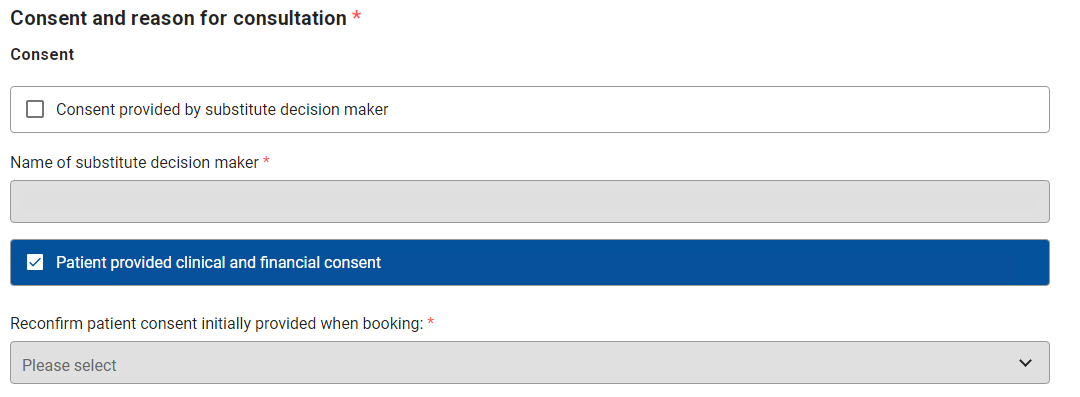1080x397 pixels.
Task: Click the white checkmark icon in blue row
Action: [34, 263]
